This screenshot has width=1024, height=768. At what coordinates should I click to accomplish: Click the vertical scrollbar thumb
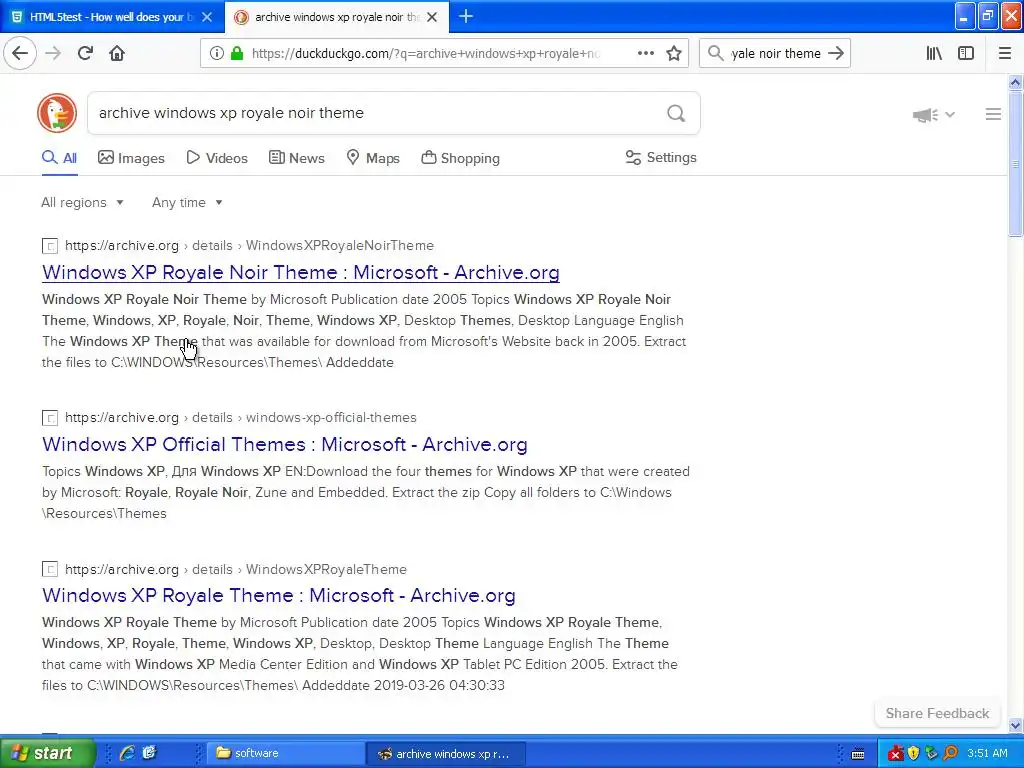tap(1015, 163)
